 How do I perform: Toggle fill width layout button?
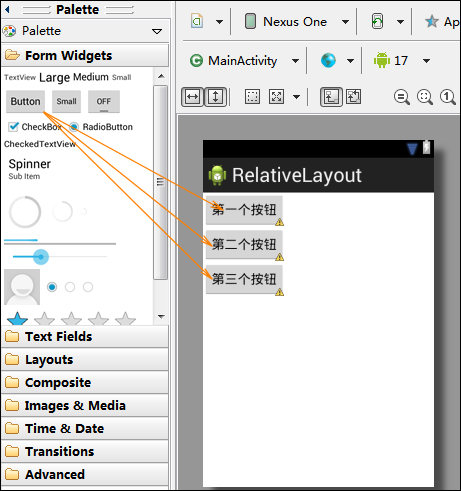(x=192, y=97)
